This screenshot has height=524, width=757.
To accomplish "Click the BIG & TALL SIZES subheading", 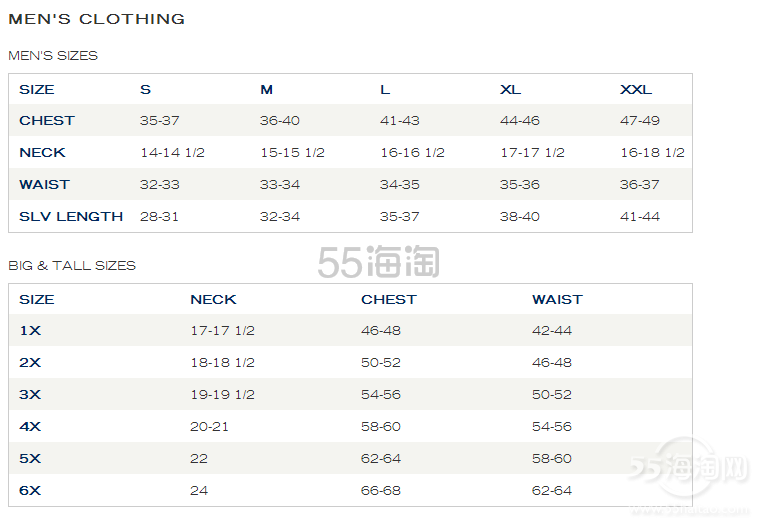I will click(72, 266).
